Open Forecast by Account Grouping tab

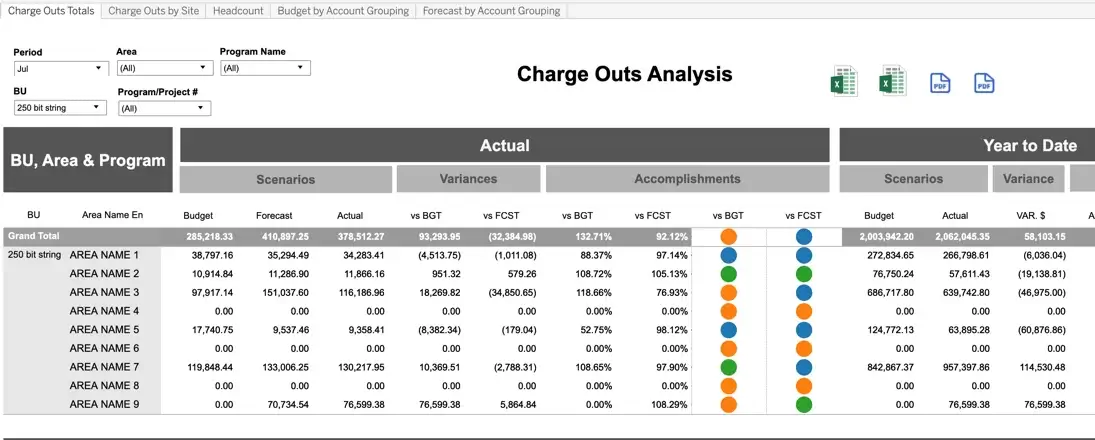[x=491, y=11]
